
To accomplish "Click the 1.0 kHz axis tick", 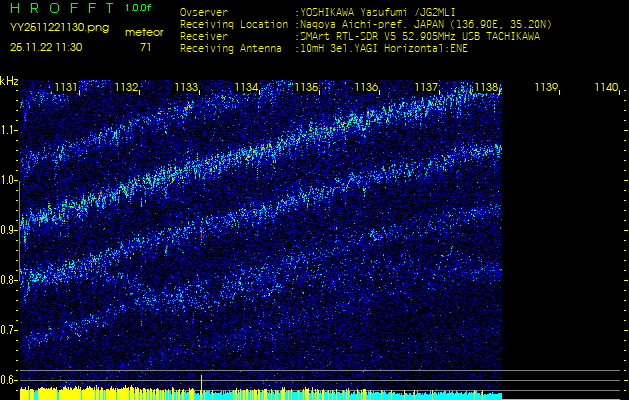I will tap(9, 180).
